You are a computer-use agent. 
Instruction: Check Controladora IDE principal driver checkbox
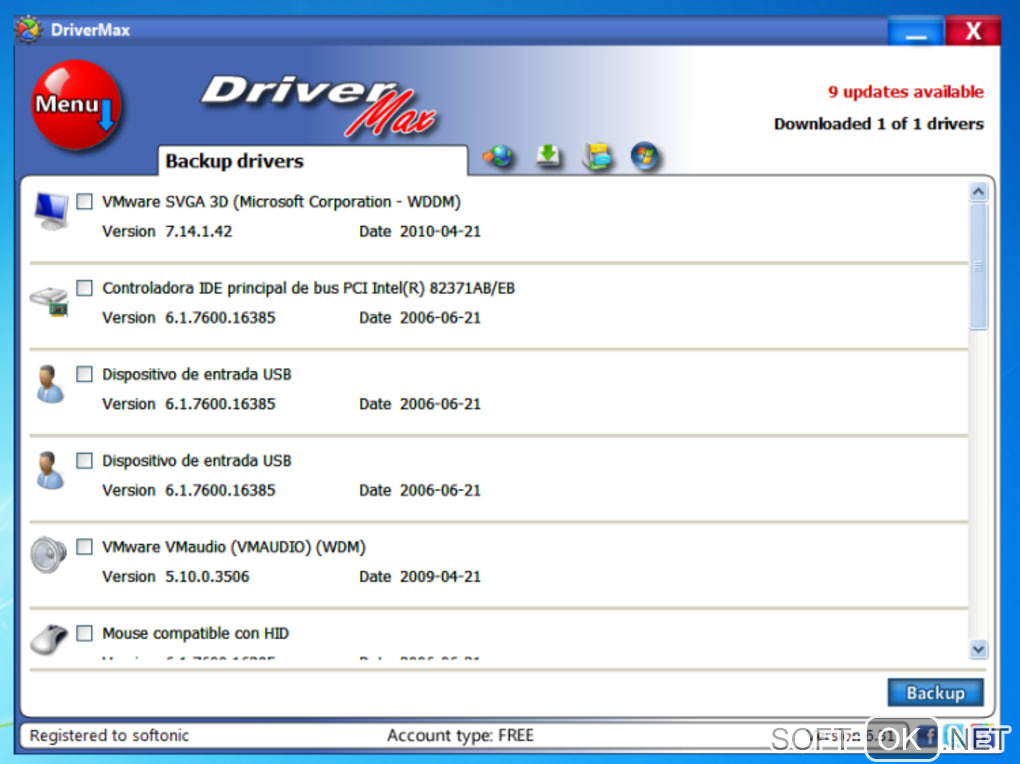click(x=85, y=288)
